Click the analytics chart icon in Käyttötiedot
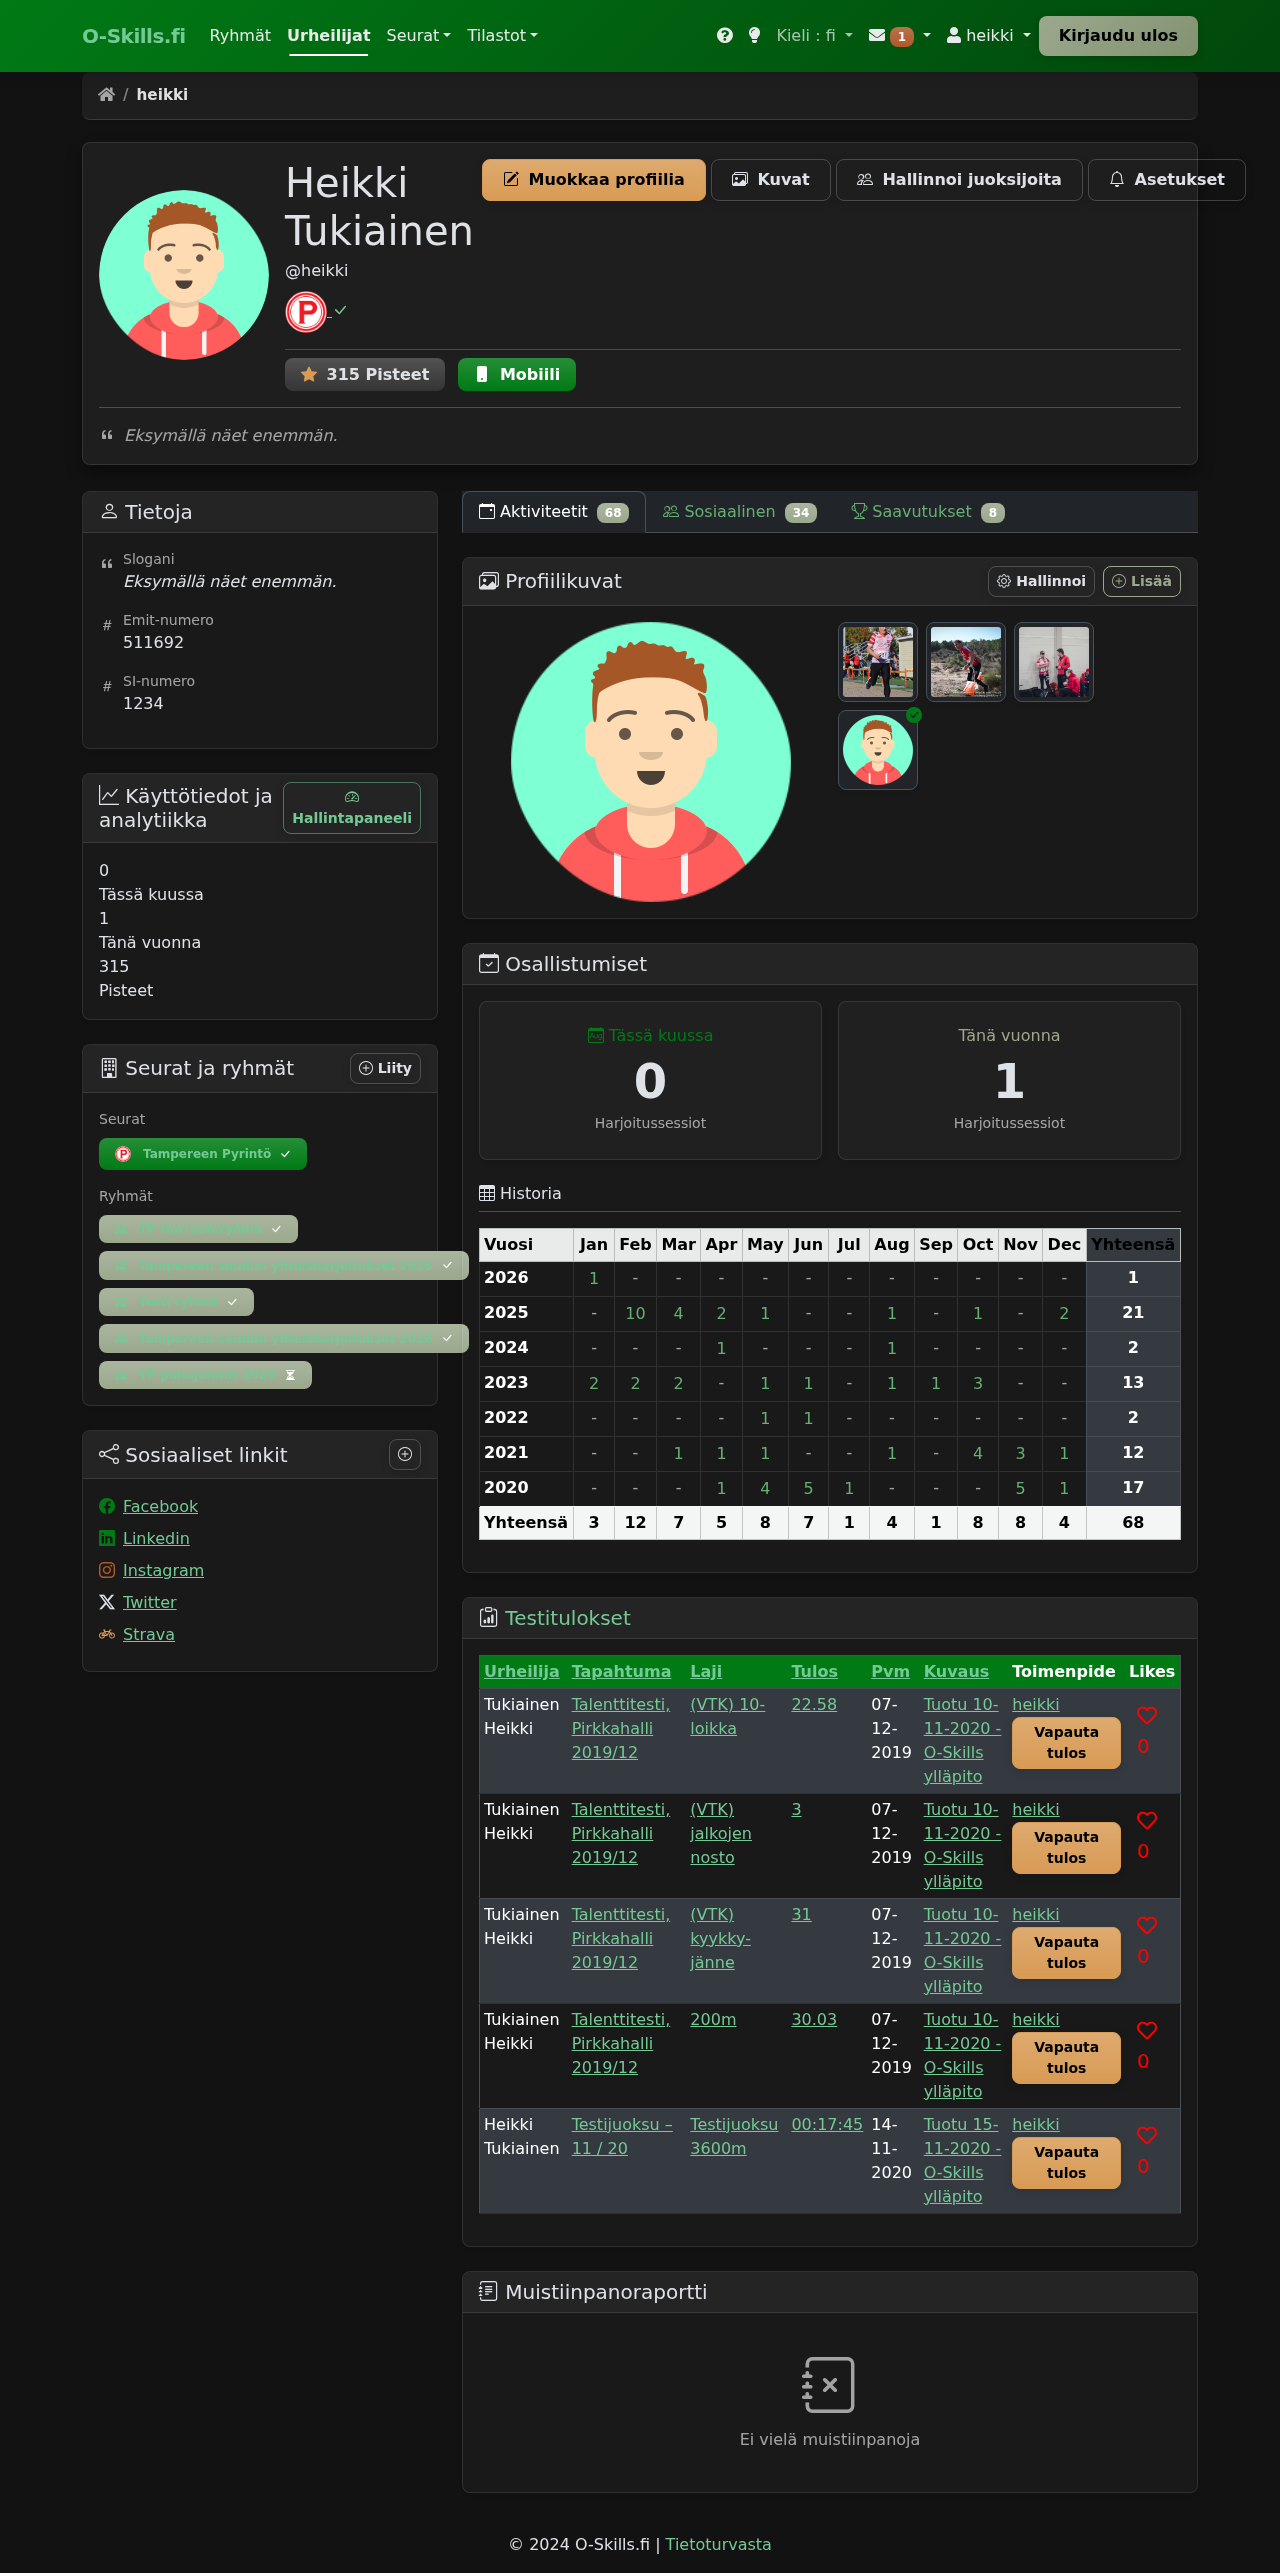 [x=109, y=796]
